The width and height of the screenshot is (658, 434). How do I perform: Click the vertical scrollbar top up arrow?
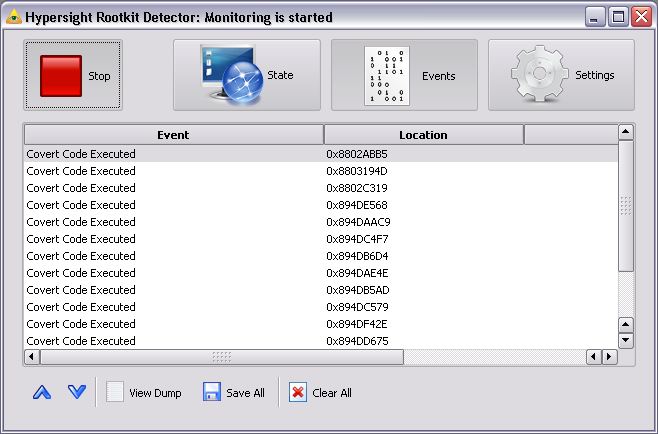click(626, 132)
